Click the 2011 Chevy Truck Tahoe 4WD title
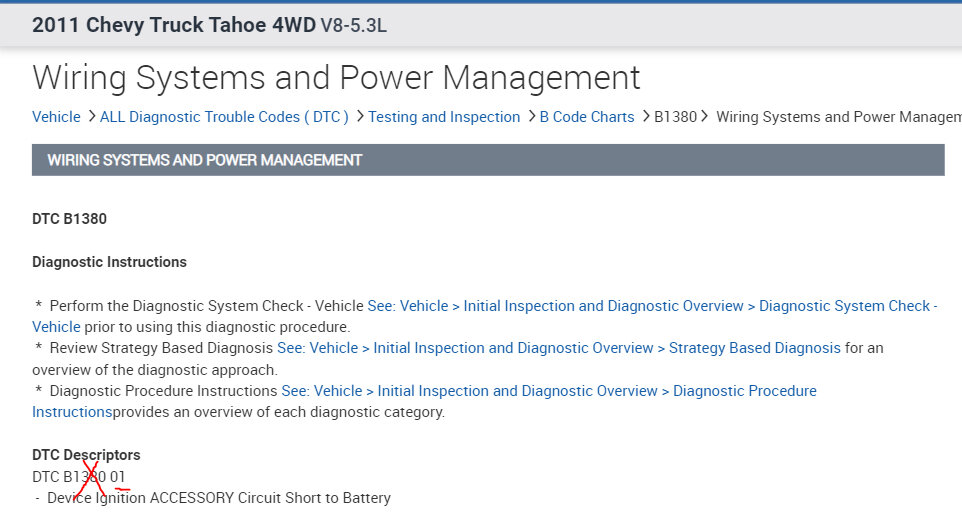Screen dimensions: 962x522 209,25
